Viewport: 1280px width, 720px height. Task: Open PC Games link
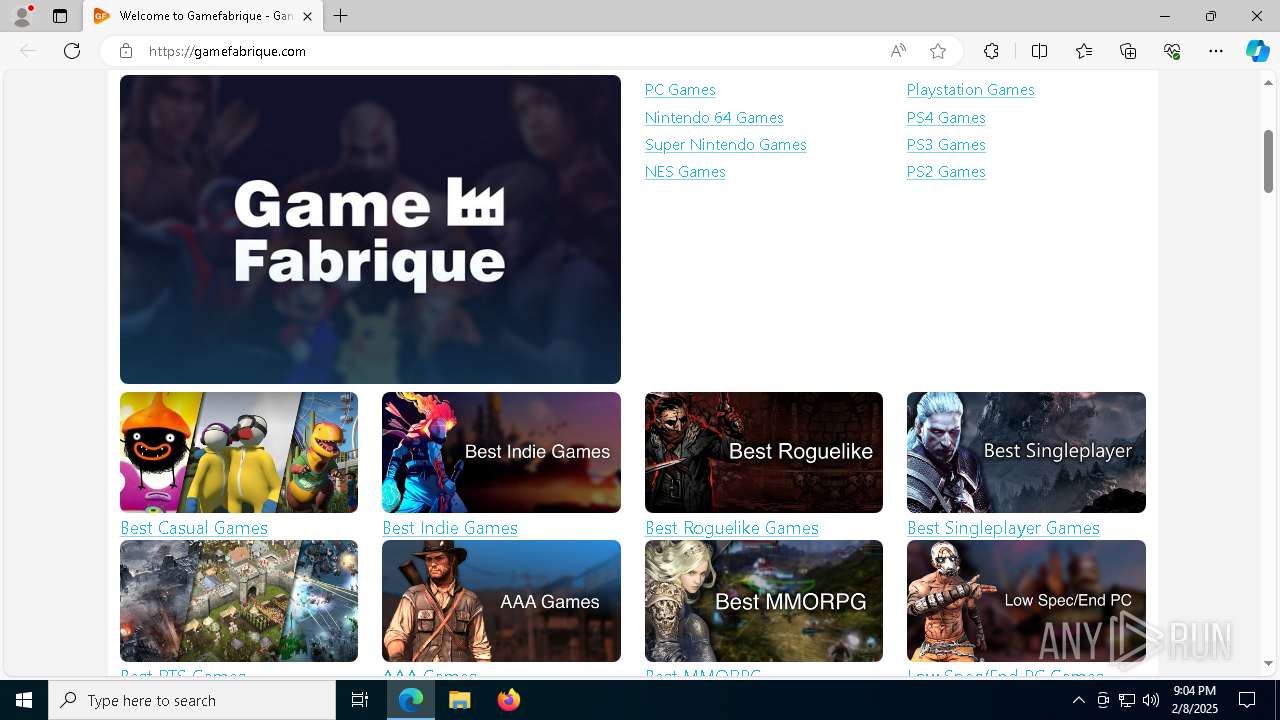pyautogui.click(x=680, y=90)
